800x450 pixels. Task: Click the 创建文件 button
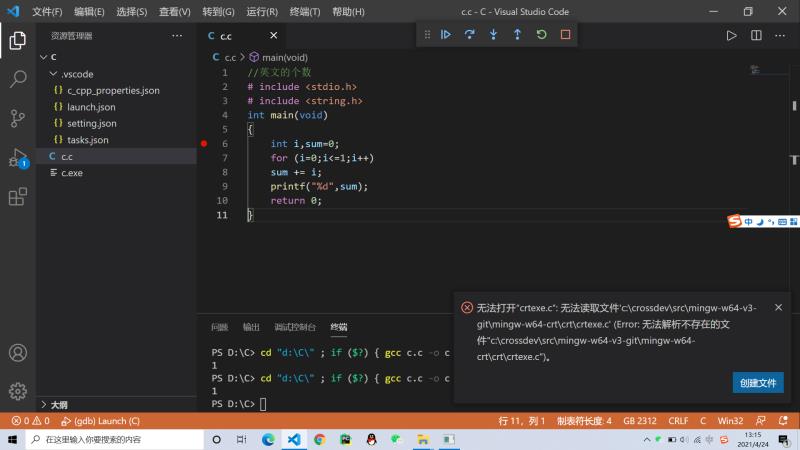(x=757, y=383)
